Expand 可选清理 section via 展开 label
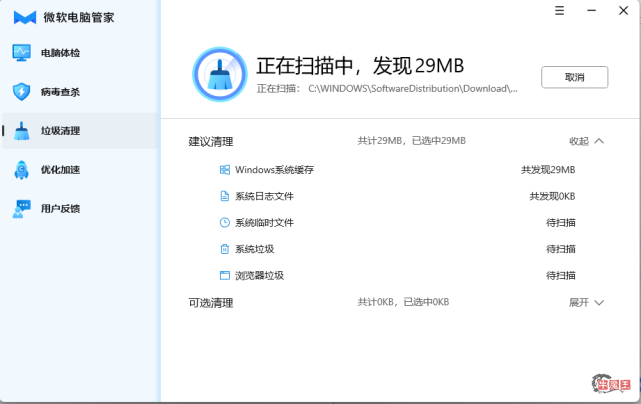 point(579,303)
